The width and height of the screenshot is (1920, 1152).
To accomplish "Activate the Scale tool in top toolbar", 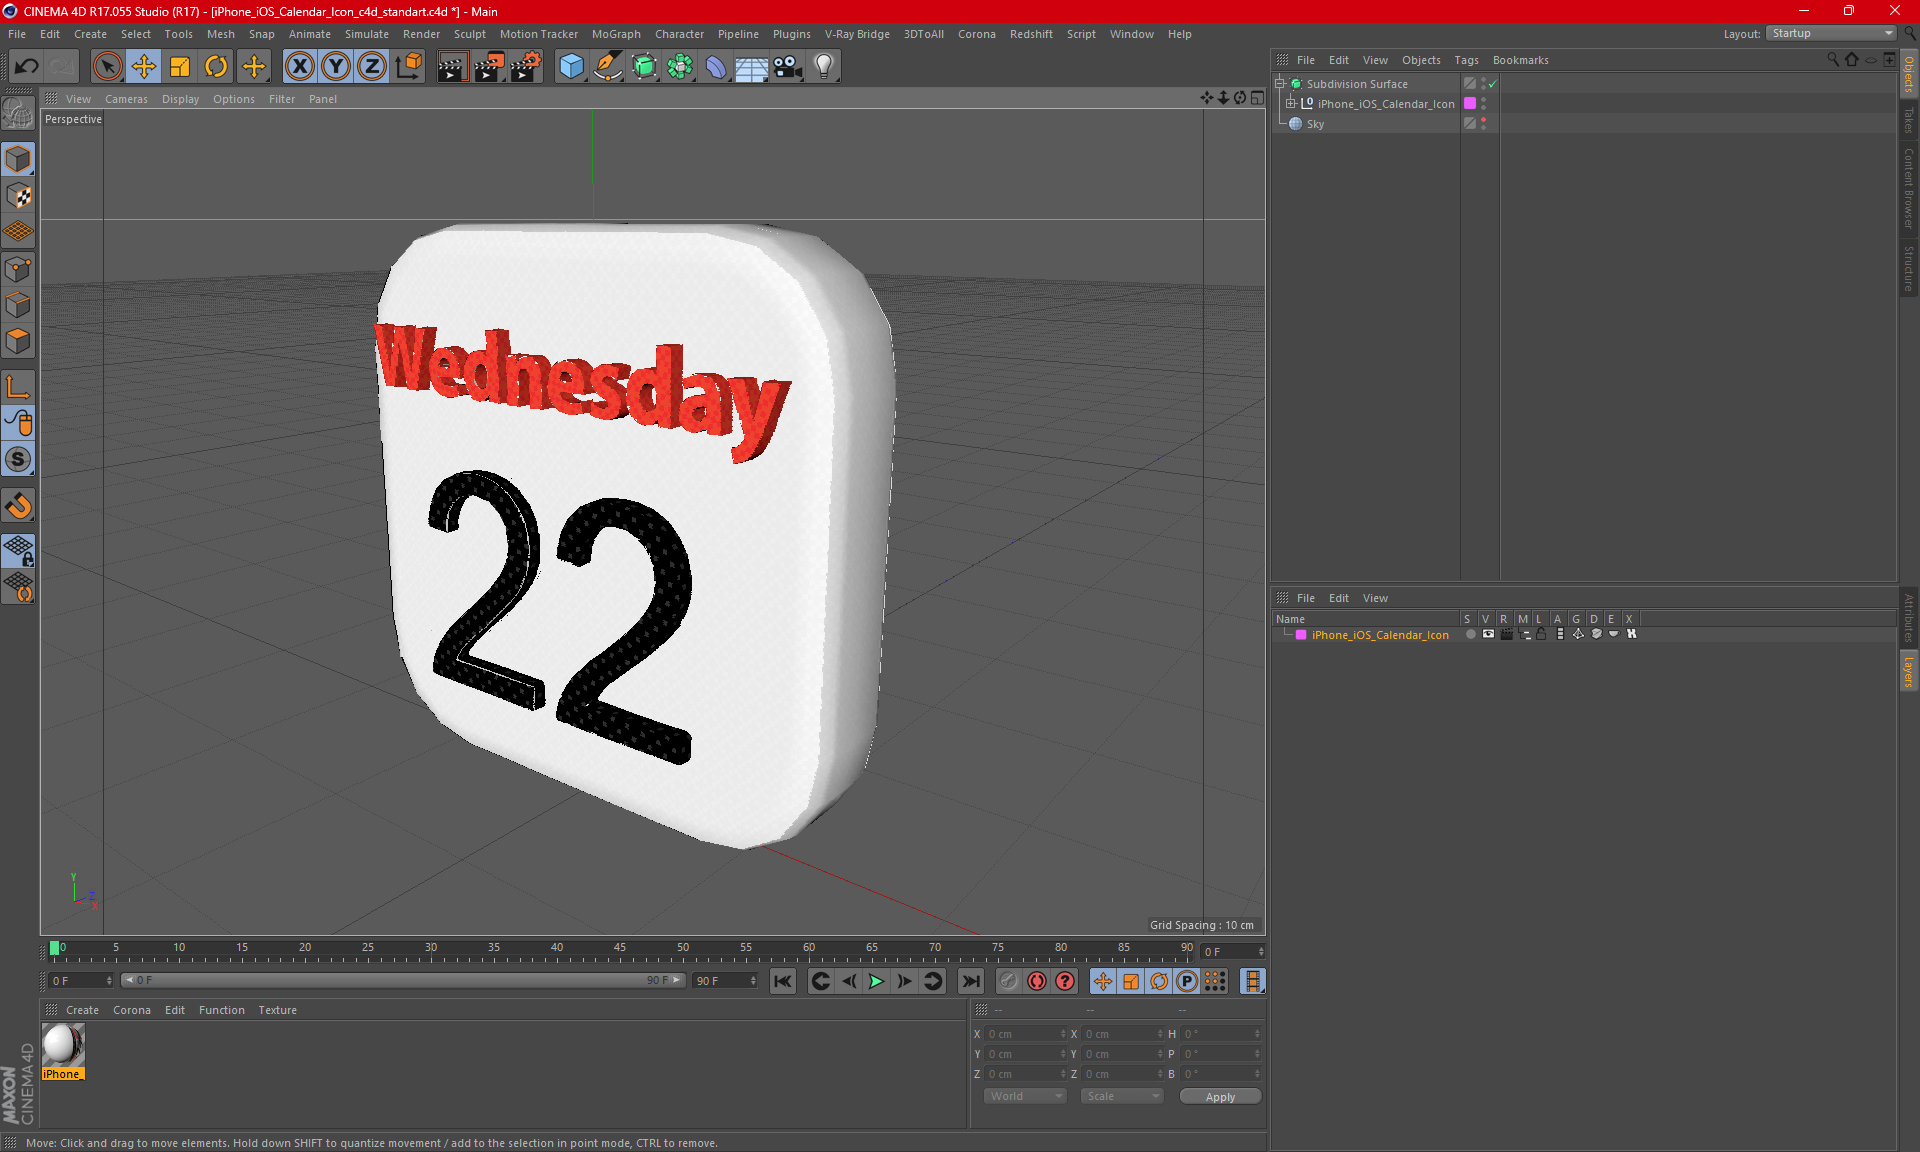I will point(180,67).
